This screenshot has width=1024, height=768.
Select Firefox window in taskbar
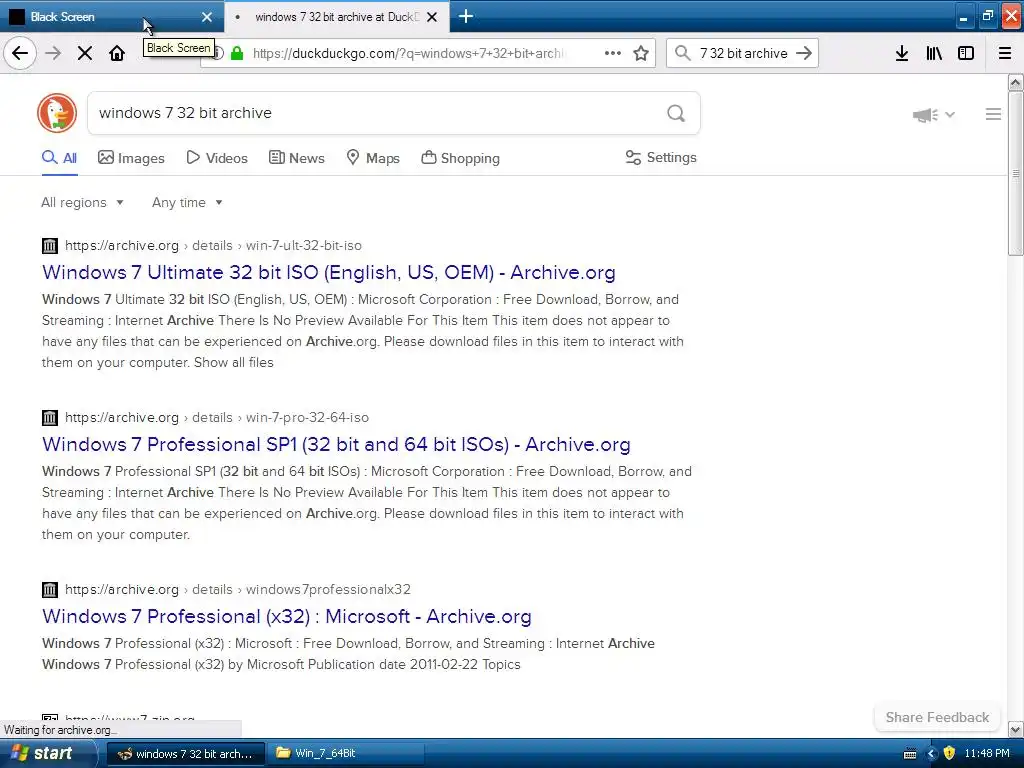[x=185, y=754]
